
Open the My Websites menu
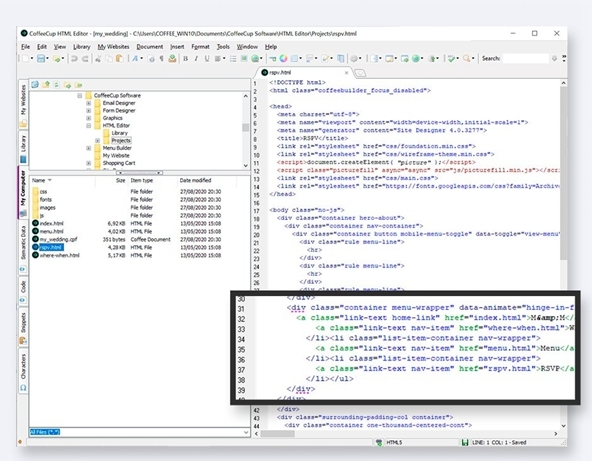[x=113, y=47]
